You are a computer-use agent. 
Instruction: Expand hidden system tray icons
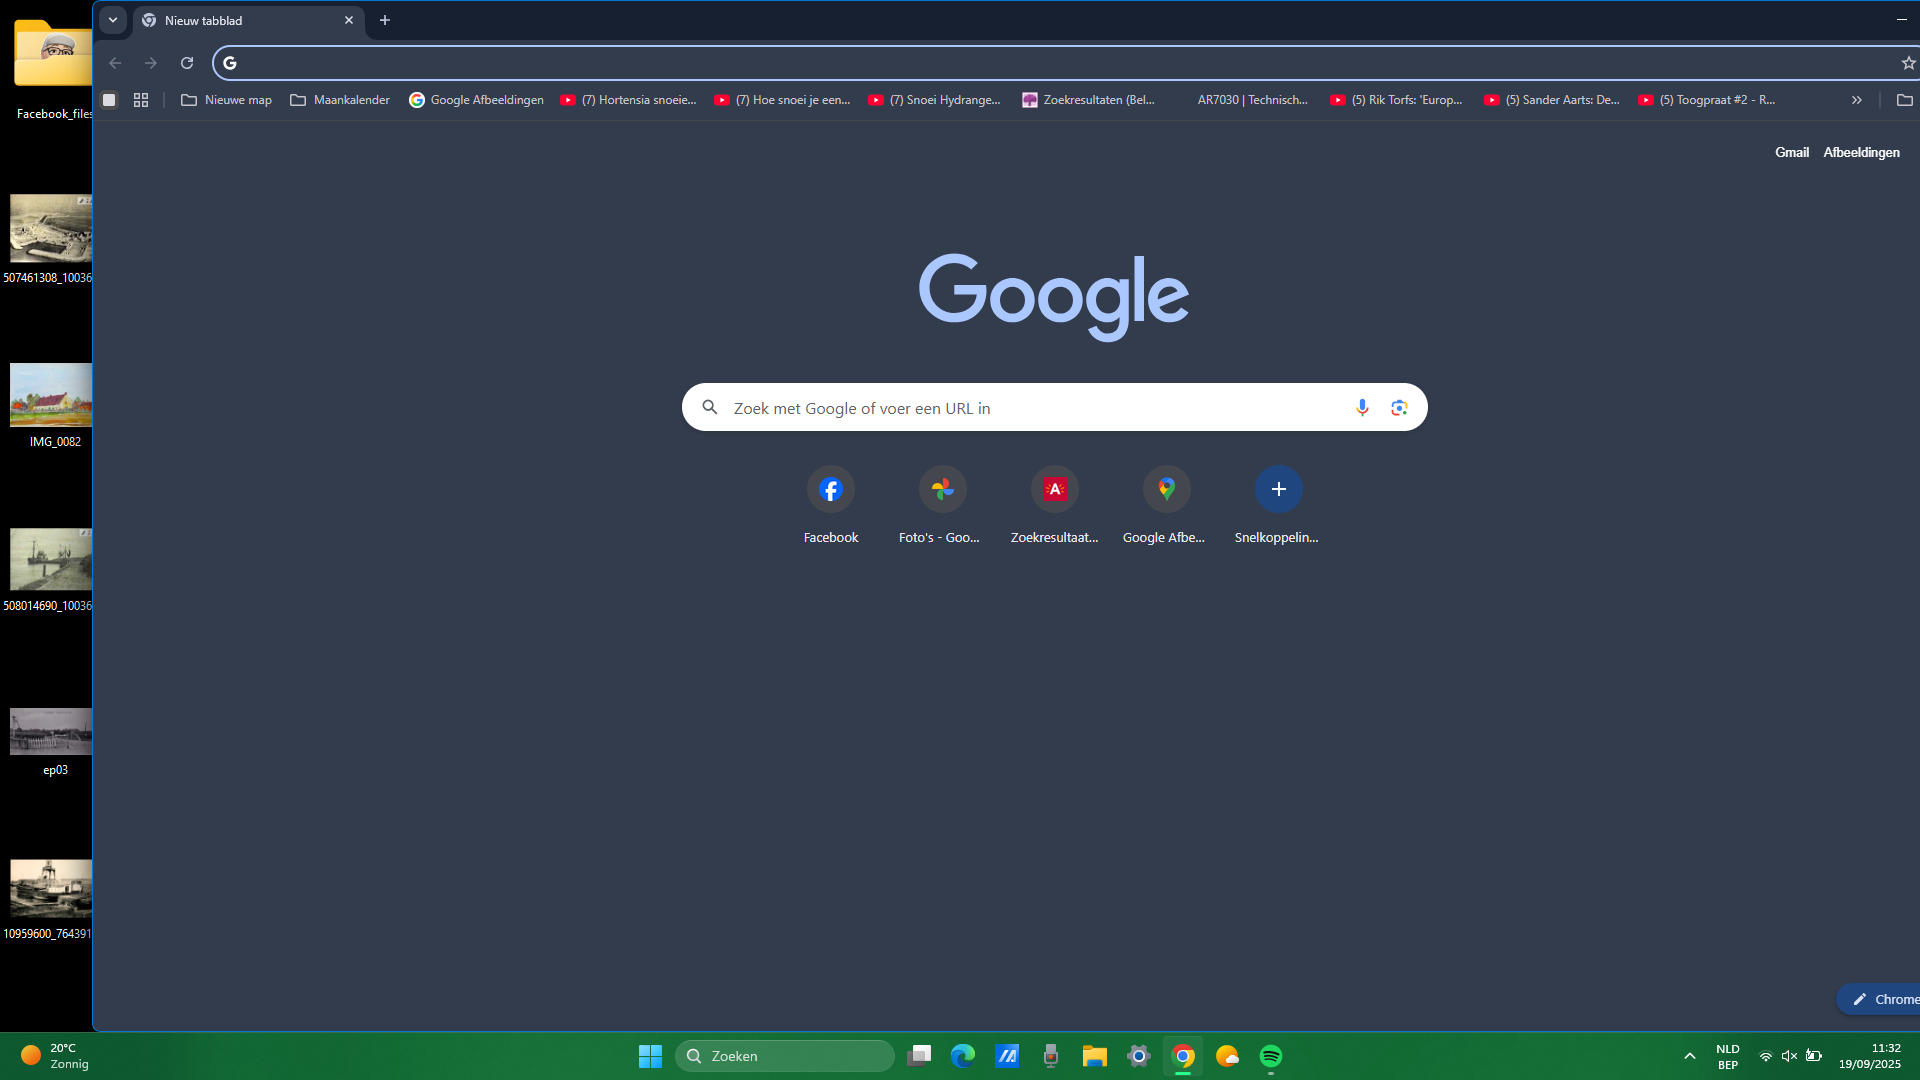(1690, 1056)
